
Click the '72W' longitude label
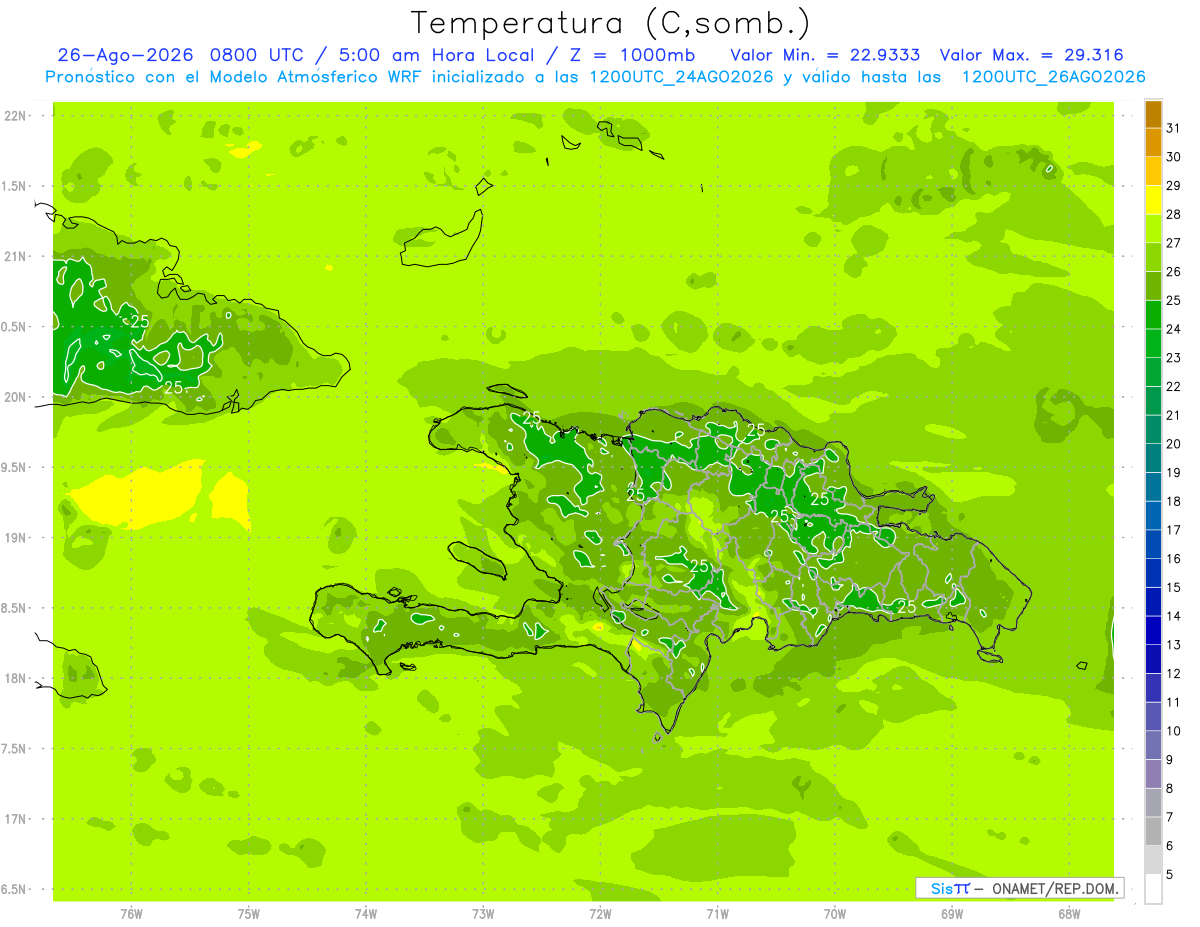point(600,913)
